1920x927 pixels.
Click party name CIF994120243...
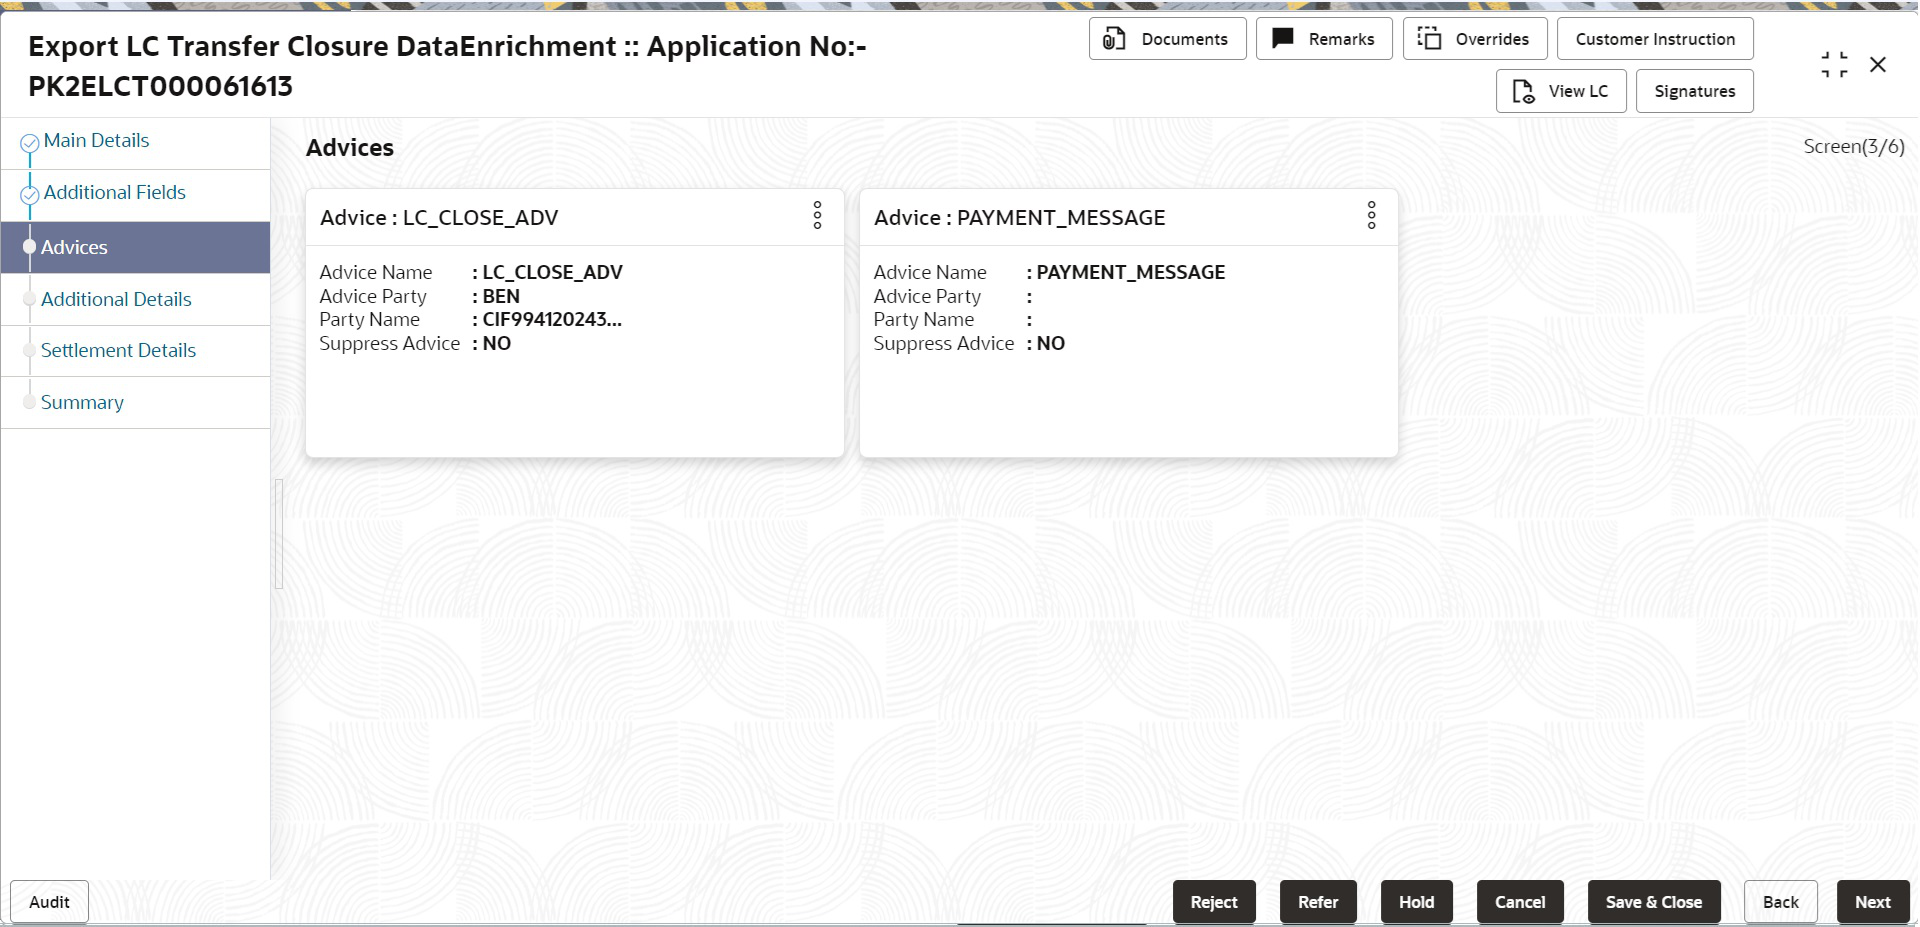[552, 320]
